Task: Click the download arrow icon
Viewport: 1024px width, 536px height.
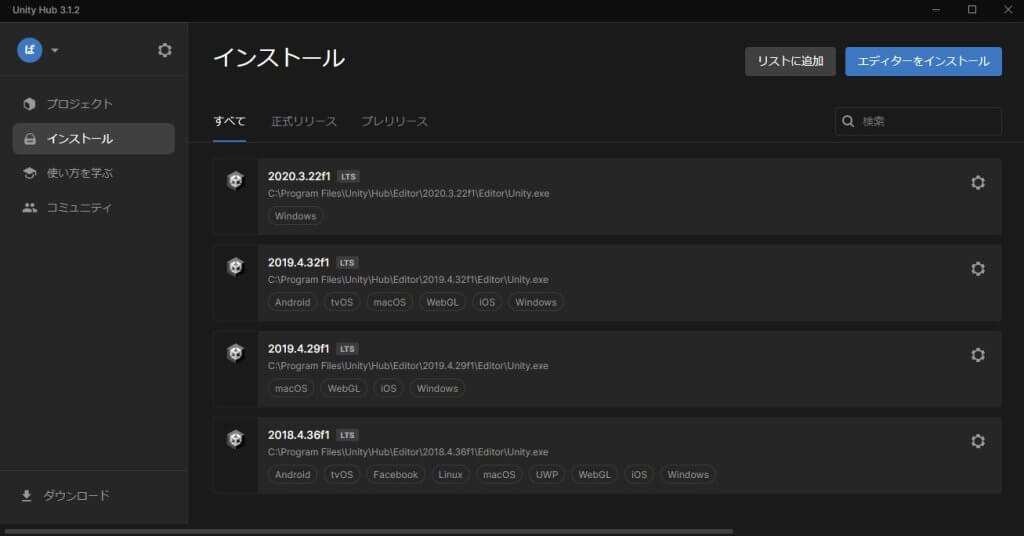Action: pyautogui.click(x=26, y=496)
